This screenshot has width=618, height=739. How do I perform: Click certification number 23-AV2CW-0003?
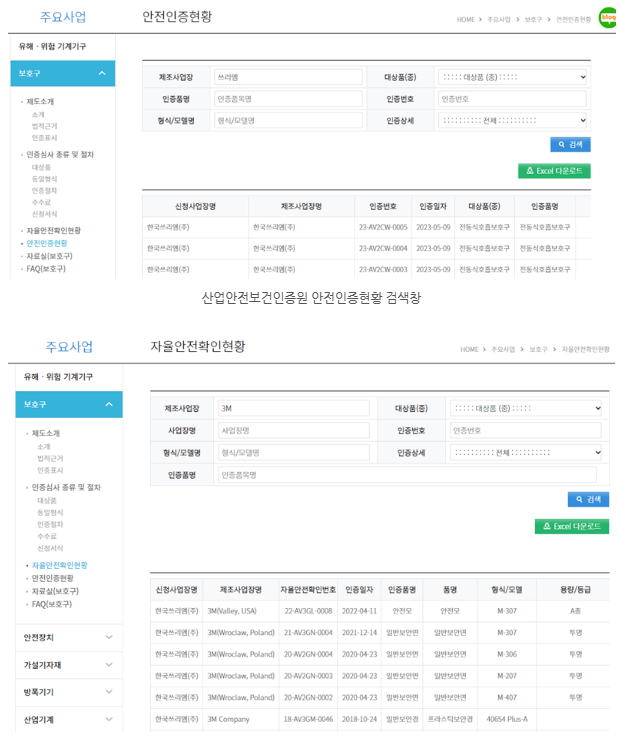coord(383,269)
